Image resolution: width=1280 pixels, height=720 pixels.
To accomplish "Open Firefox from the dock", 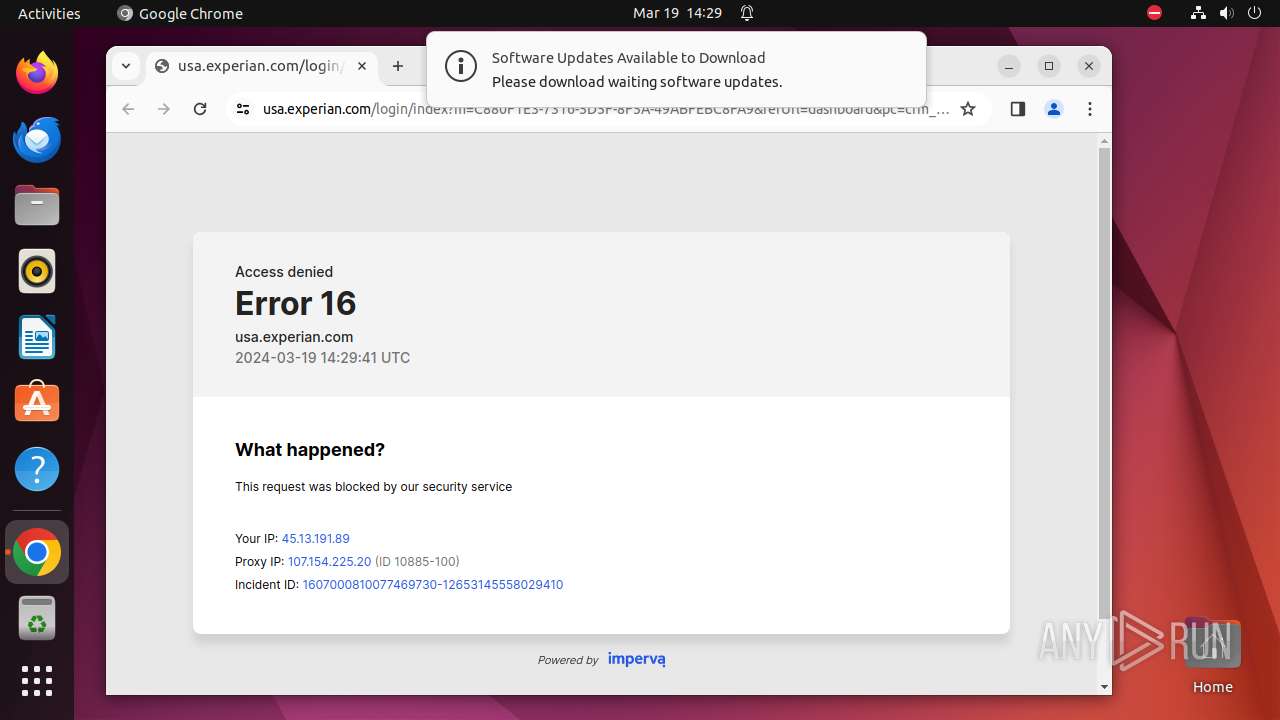I will pyautogui.click(x=37, y=73).
